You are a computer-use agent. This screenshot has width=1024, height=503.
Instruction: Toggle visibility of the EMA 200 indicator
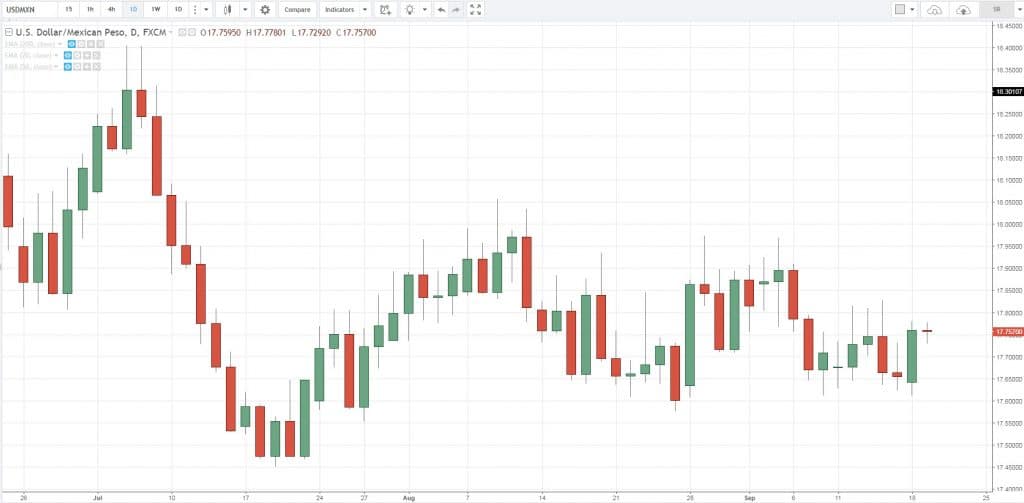click(70, 45)
